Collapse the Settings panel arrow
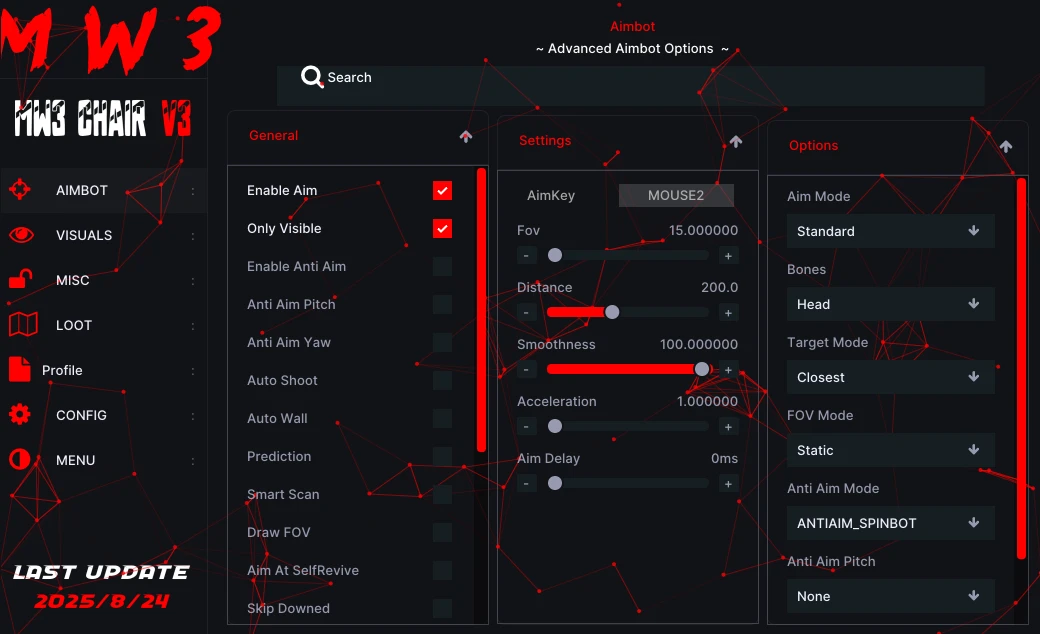1040x634 pixels. point(736,141)
